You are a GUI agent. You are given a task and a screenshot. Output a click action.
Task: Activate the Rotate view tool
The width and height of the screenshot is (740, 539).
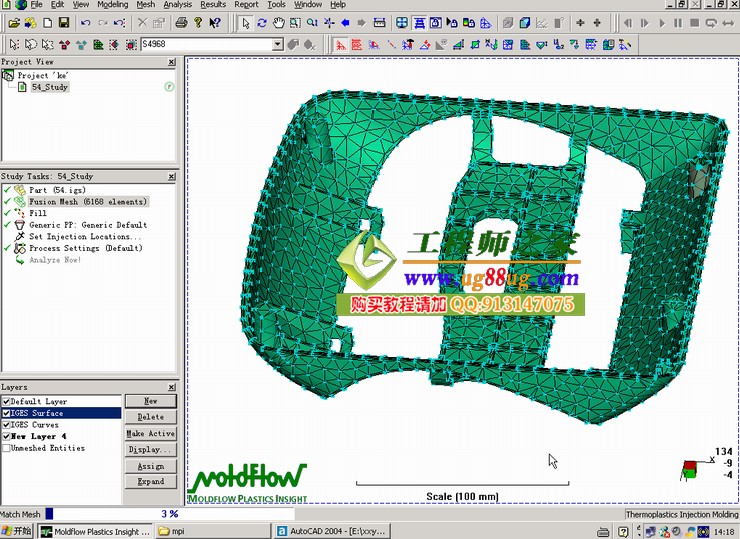[262, 23]
